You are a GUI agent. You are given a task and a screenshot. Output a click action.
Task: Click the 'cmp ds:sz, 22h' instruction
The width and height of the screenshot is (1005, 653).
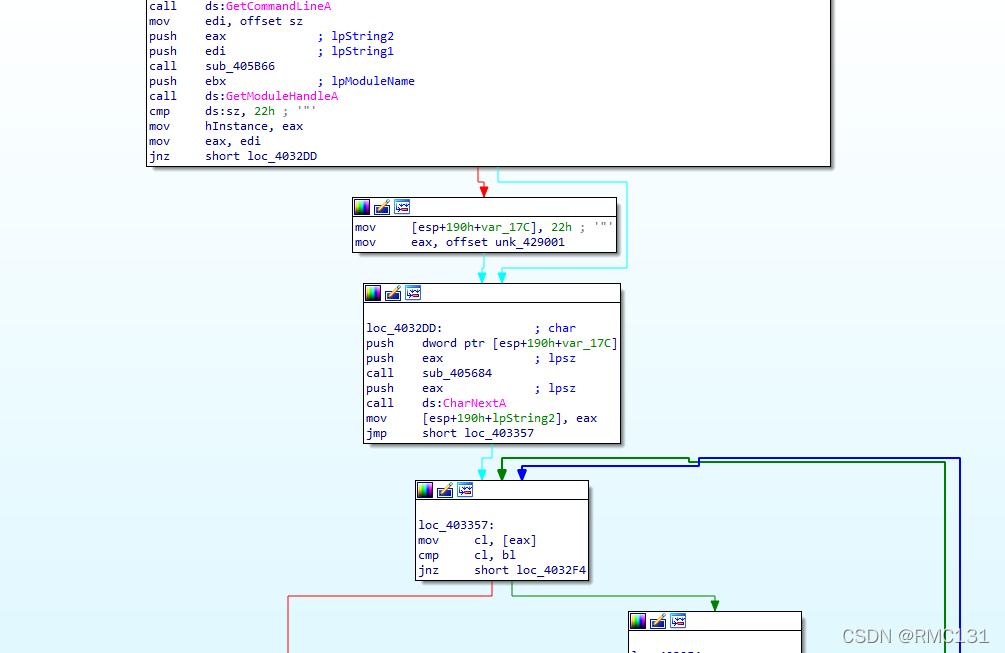click(212, 112)
